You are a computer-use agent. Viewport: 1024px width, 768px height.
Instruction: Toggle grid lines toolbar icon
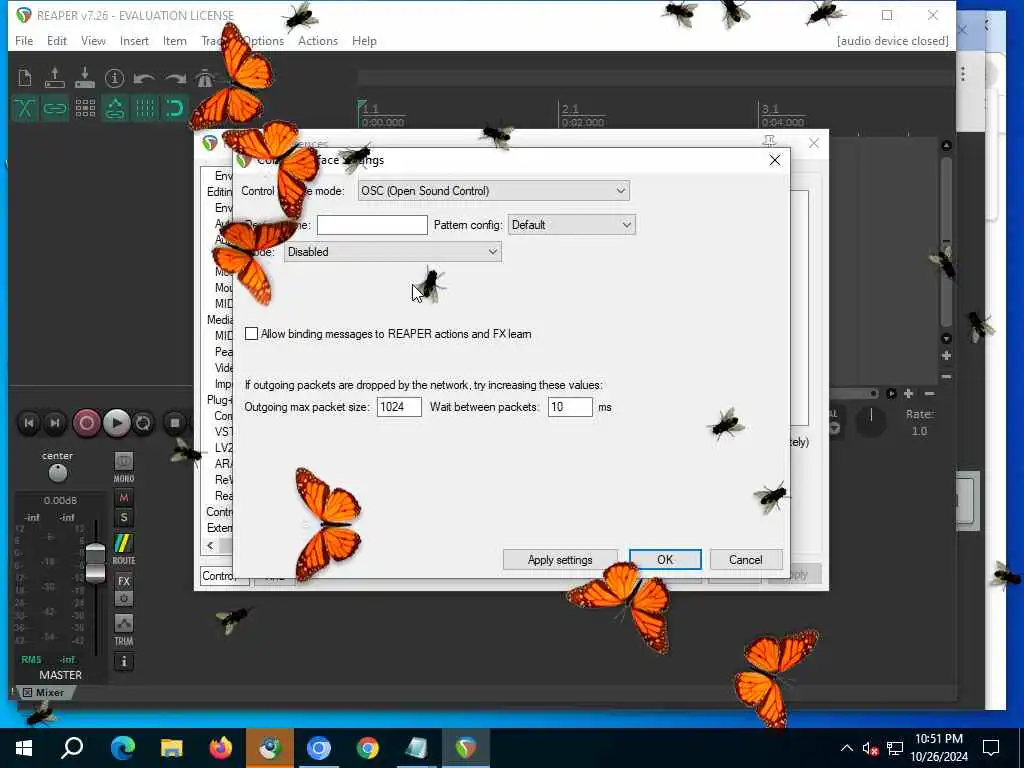coord(145,108)
